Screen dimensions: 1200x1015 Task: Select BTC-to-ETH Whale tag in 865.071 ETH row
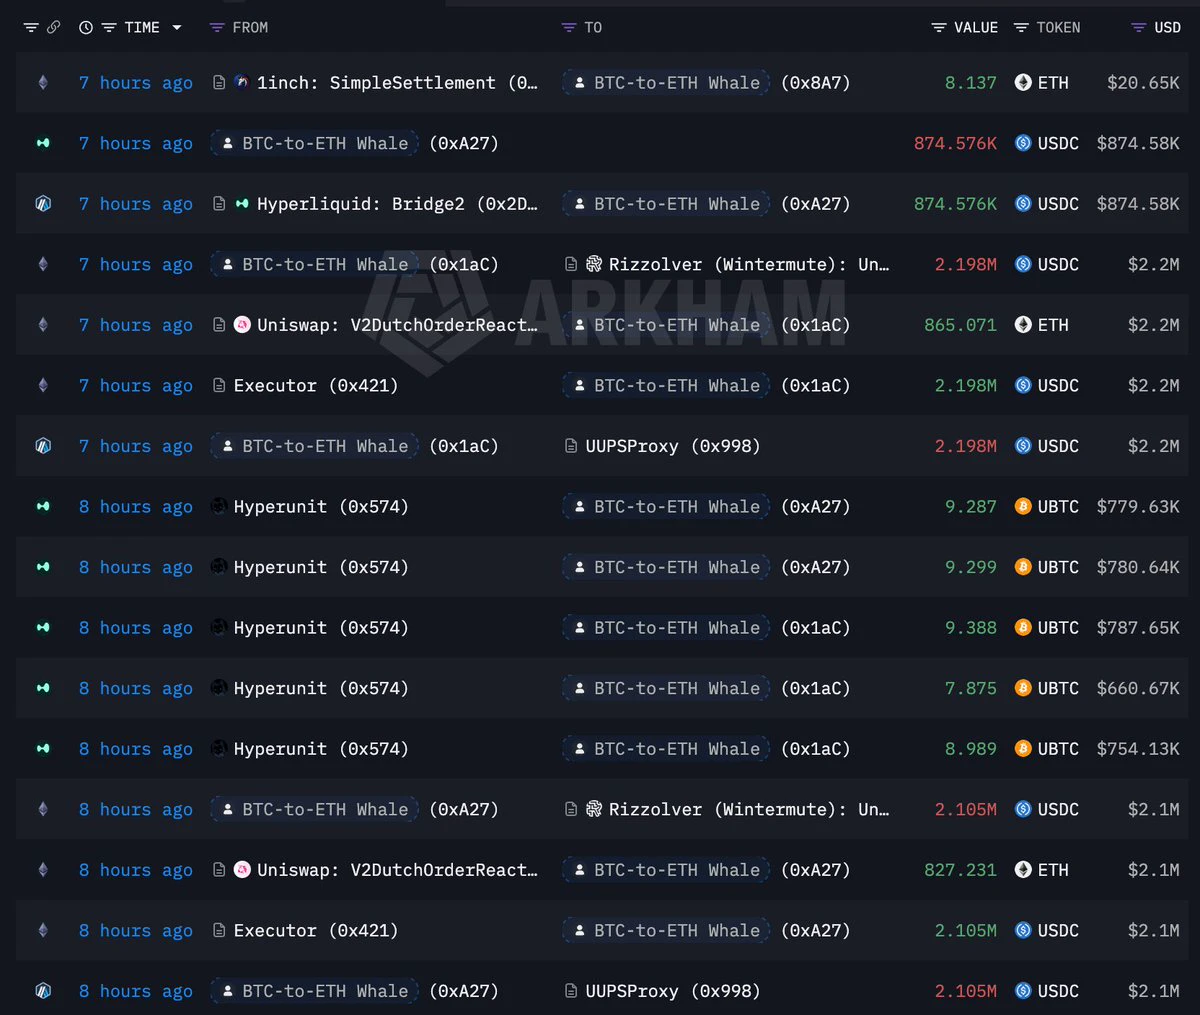tap(666, 325)
